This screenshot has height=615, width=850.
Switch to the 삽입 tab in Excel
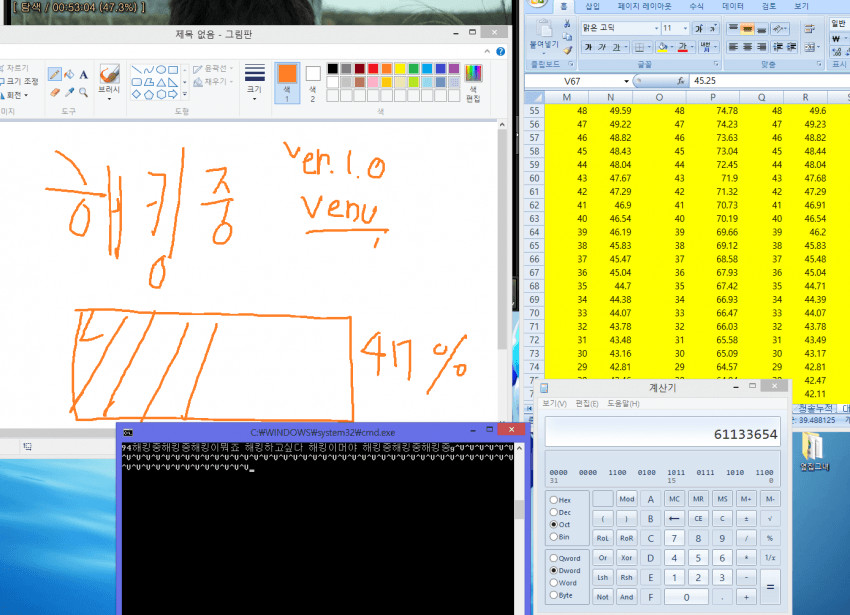pyautogui.click(x=593, y=6)
